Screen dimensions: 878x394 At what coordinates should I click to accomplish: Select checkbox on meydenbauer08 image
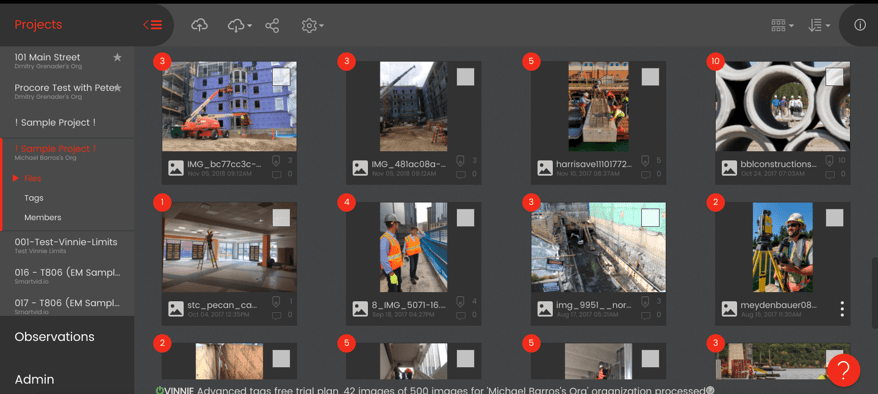(x=834, y=218)
